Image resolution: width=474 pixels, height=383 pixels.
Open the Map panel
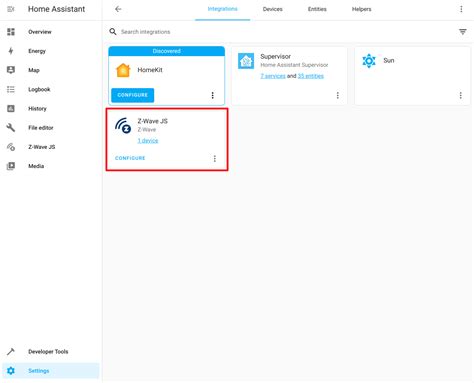[51, 70]
